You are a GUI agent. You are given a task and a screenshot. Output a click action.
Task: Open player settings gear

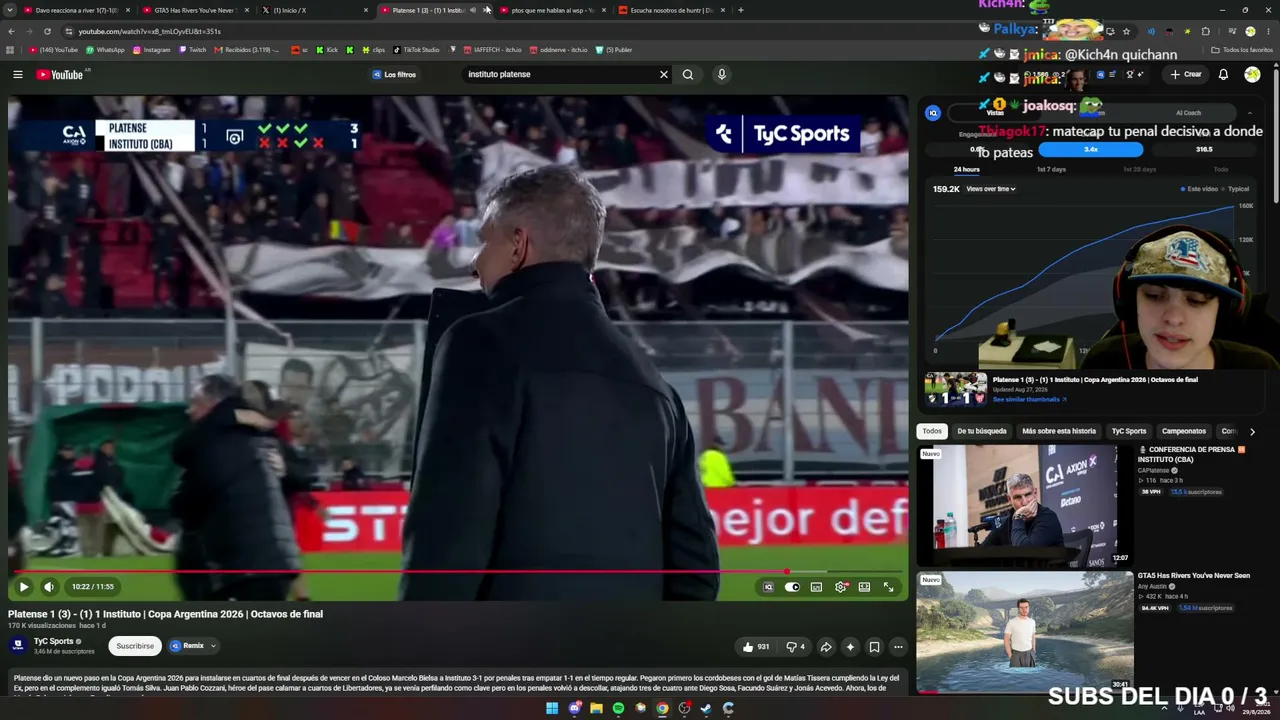pos(840,587)
